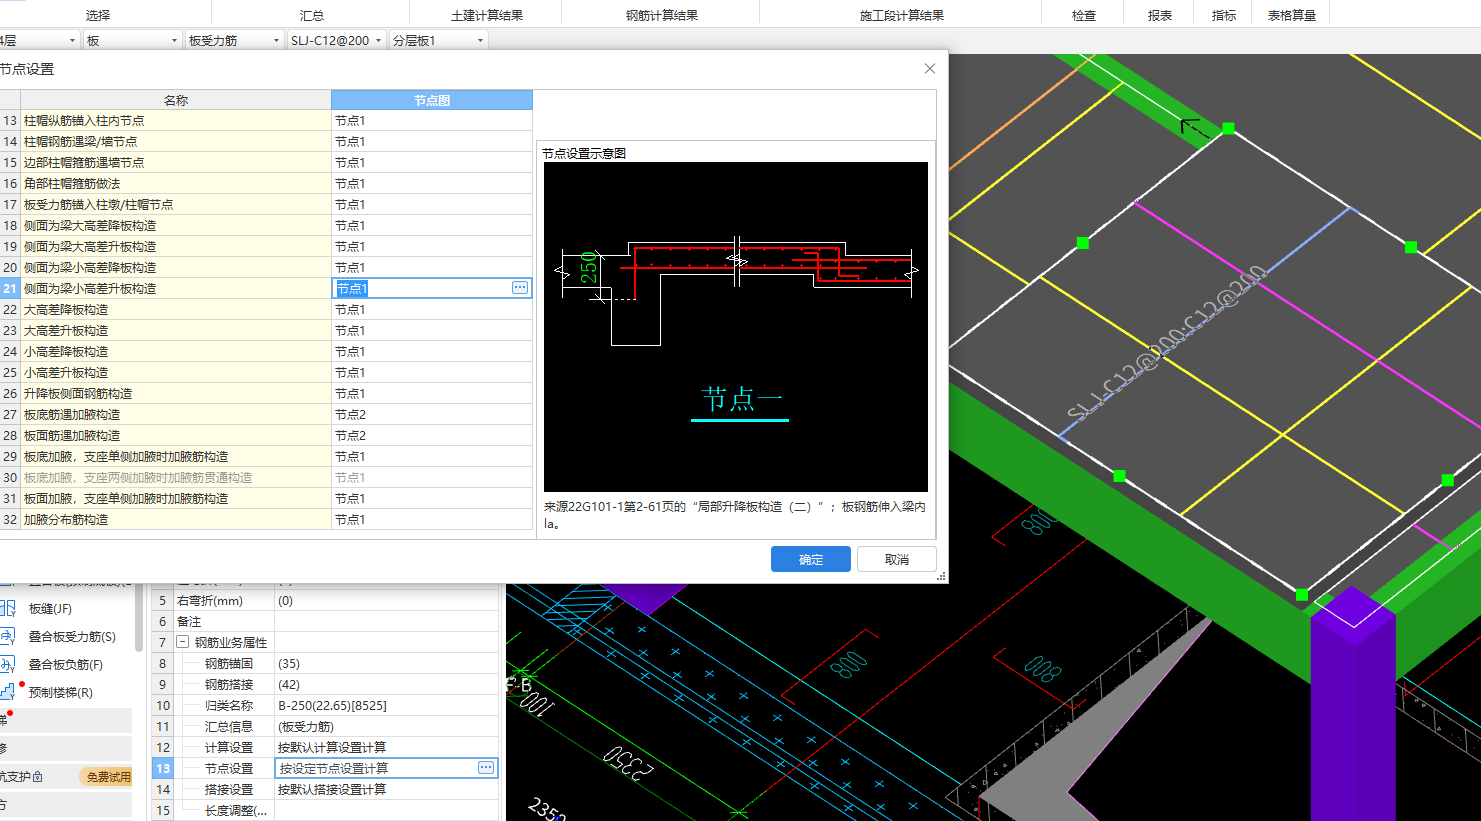
Task: Select row 20 侧面为梁小高差降板构造
Action: tap(176, 267)
